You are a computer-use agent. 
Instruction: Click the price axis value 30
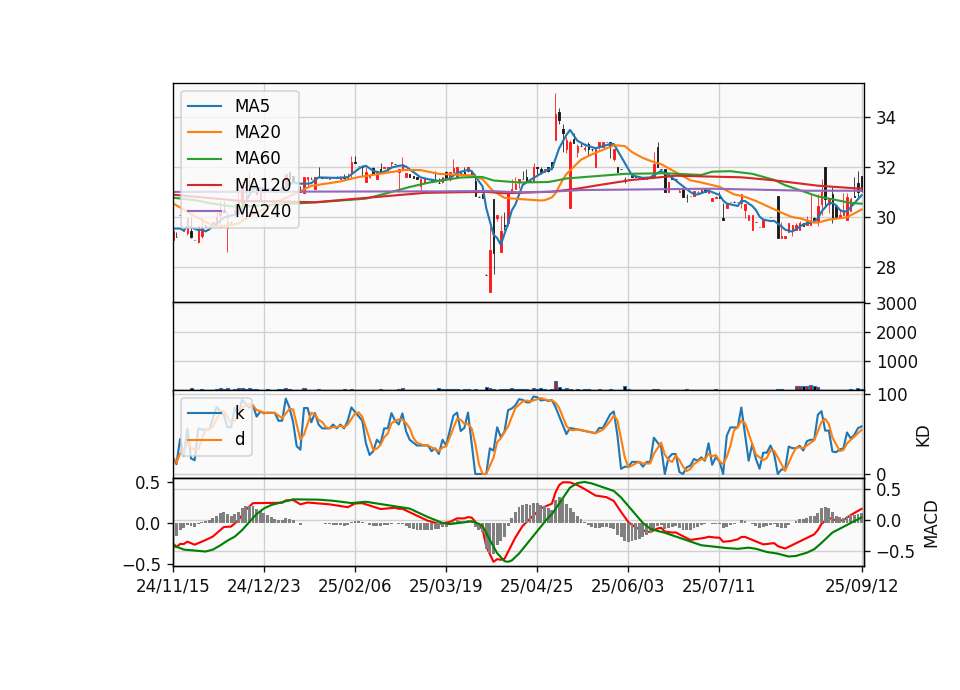885,218
